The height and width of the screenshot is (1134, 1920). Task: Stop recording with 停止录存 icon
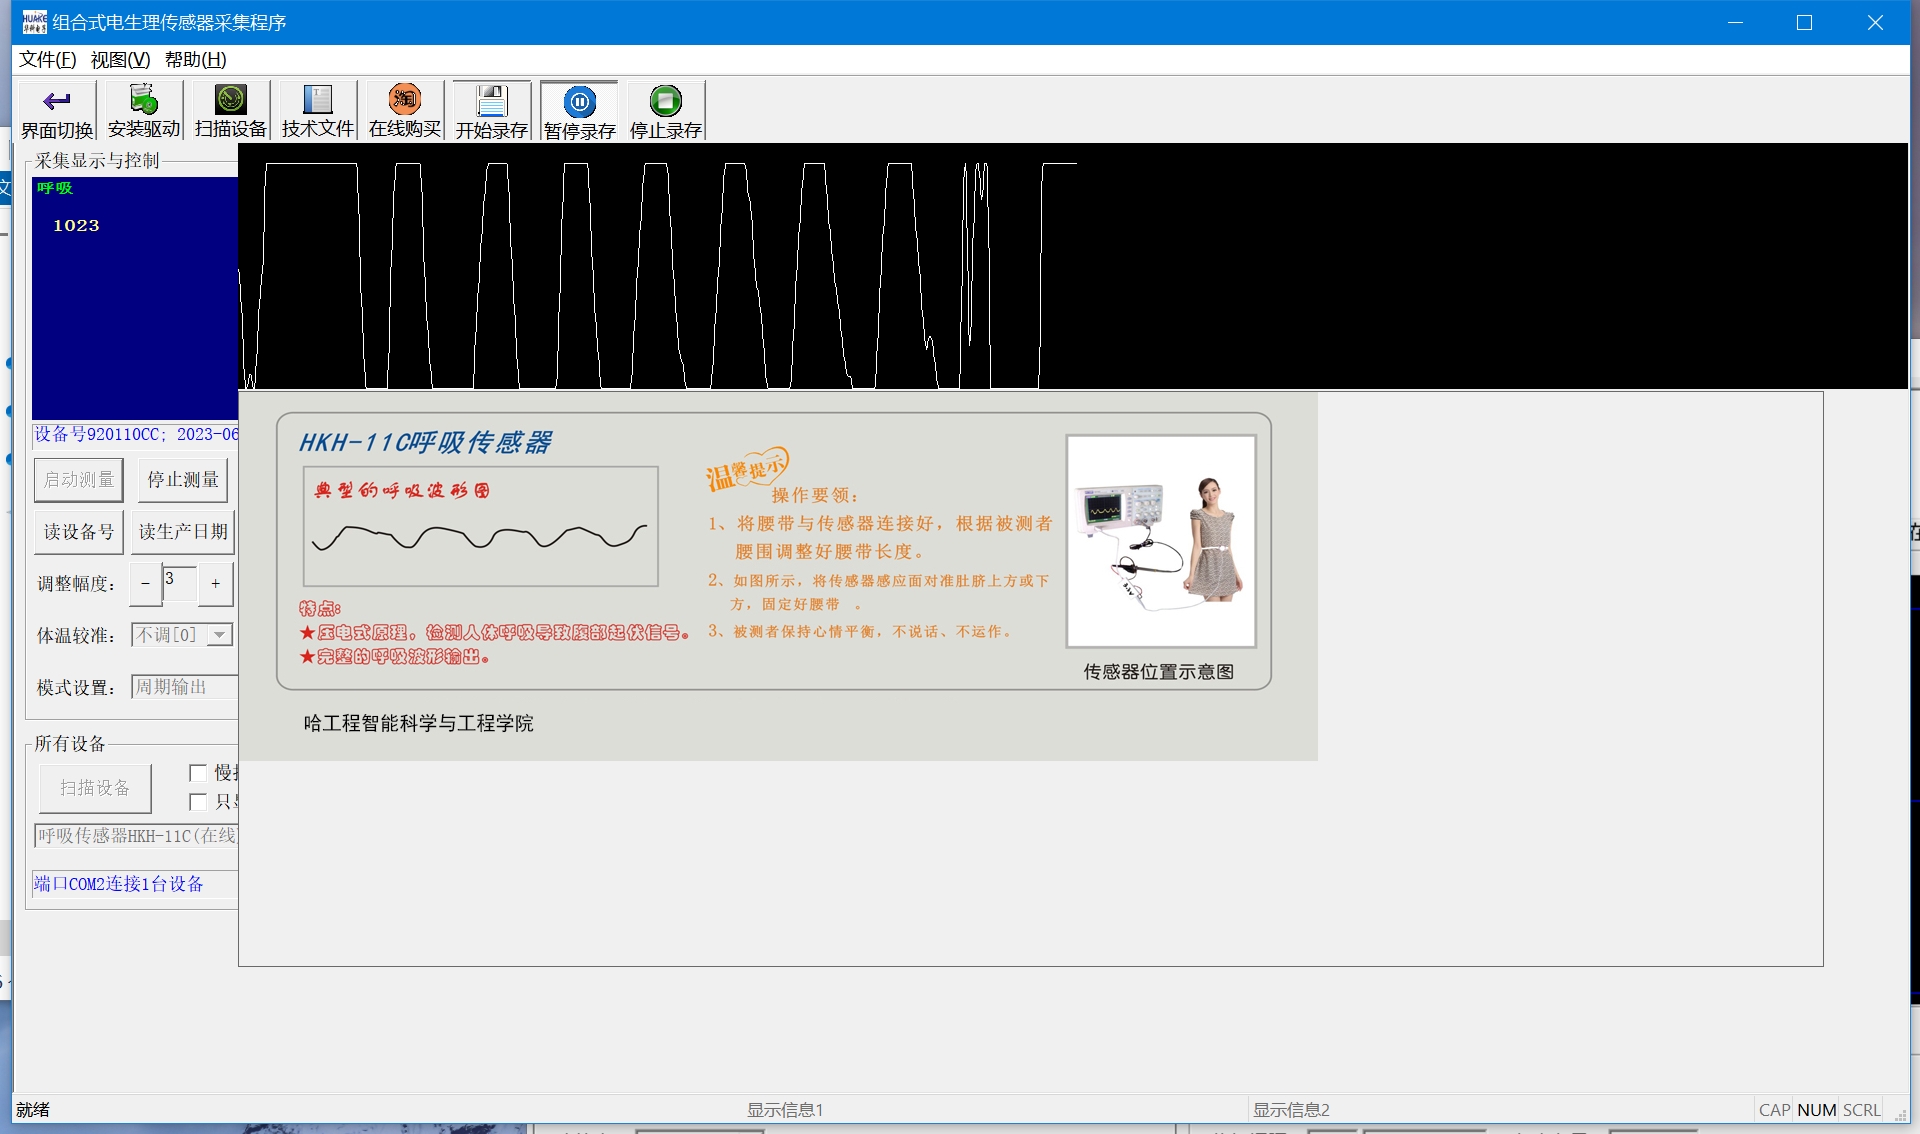[666, 101]
